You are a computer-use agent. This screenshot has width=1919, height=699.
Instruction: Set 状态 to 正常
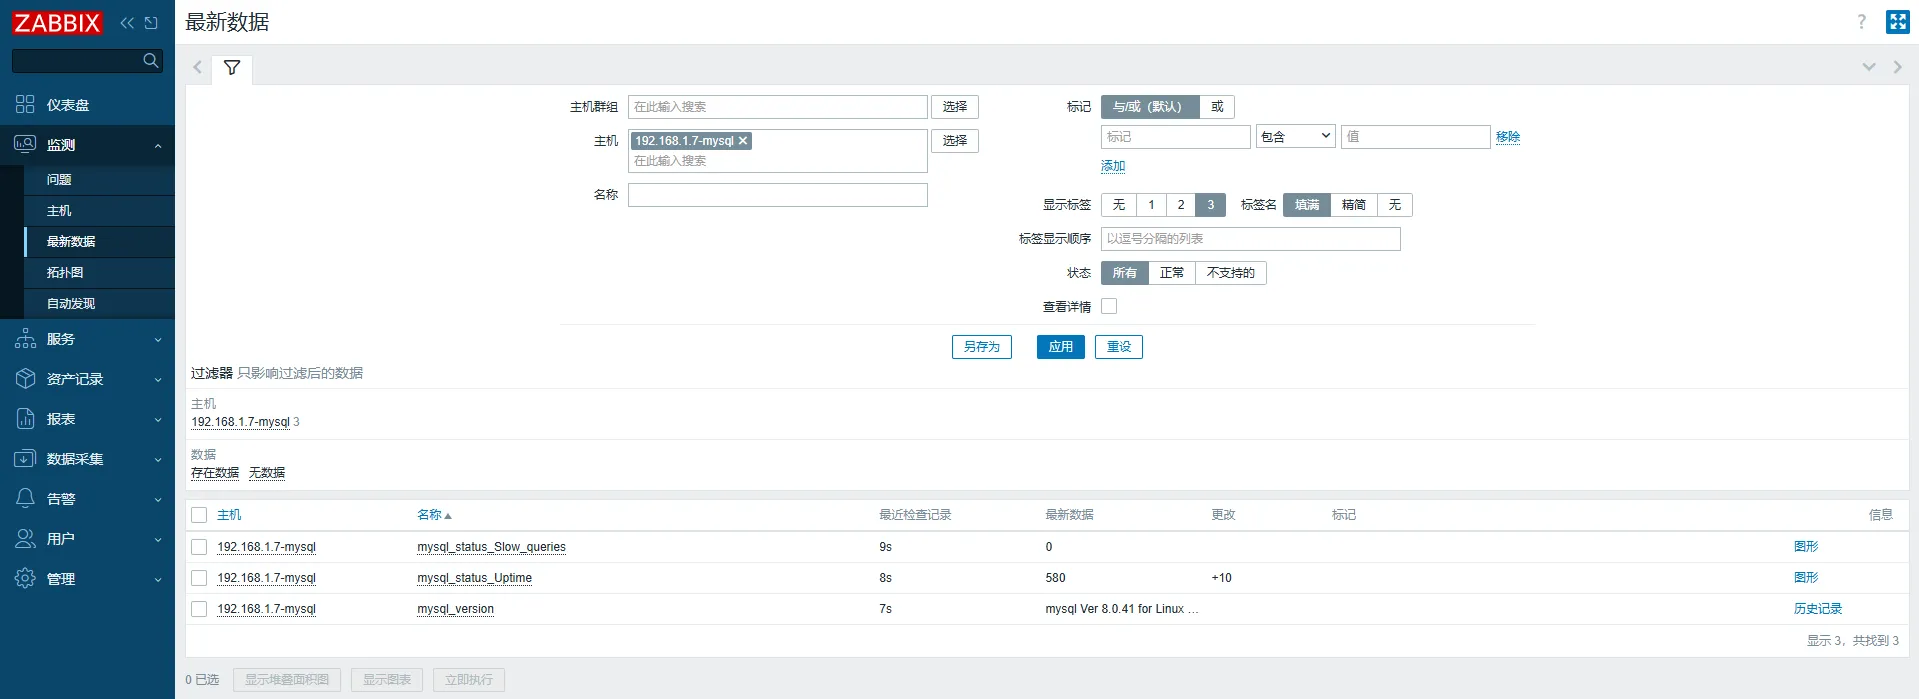pyautogui.click(x=1172, y=273)
